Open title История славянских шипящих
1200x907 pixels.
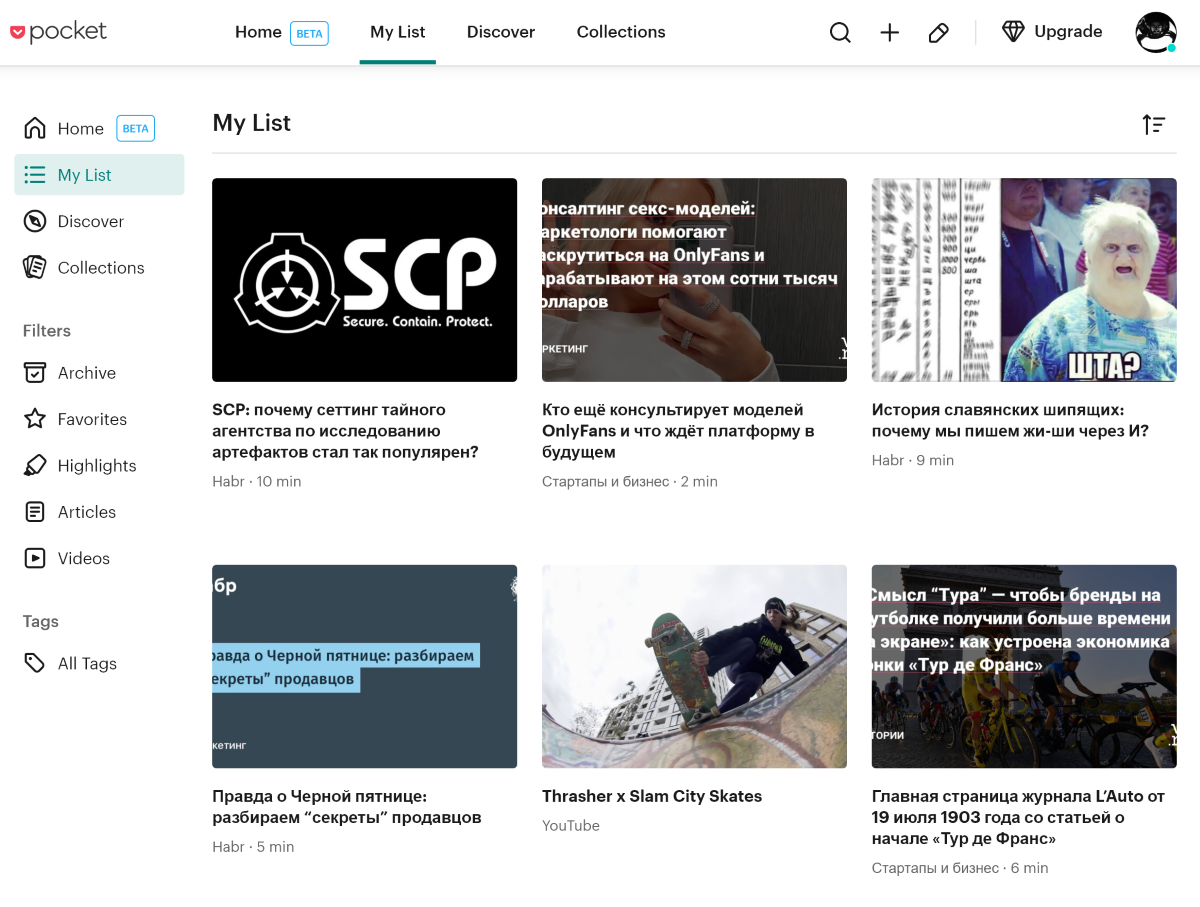pos(1010,420)
